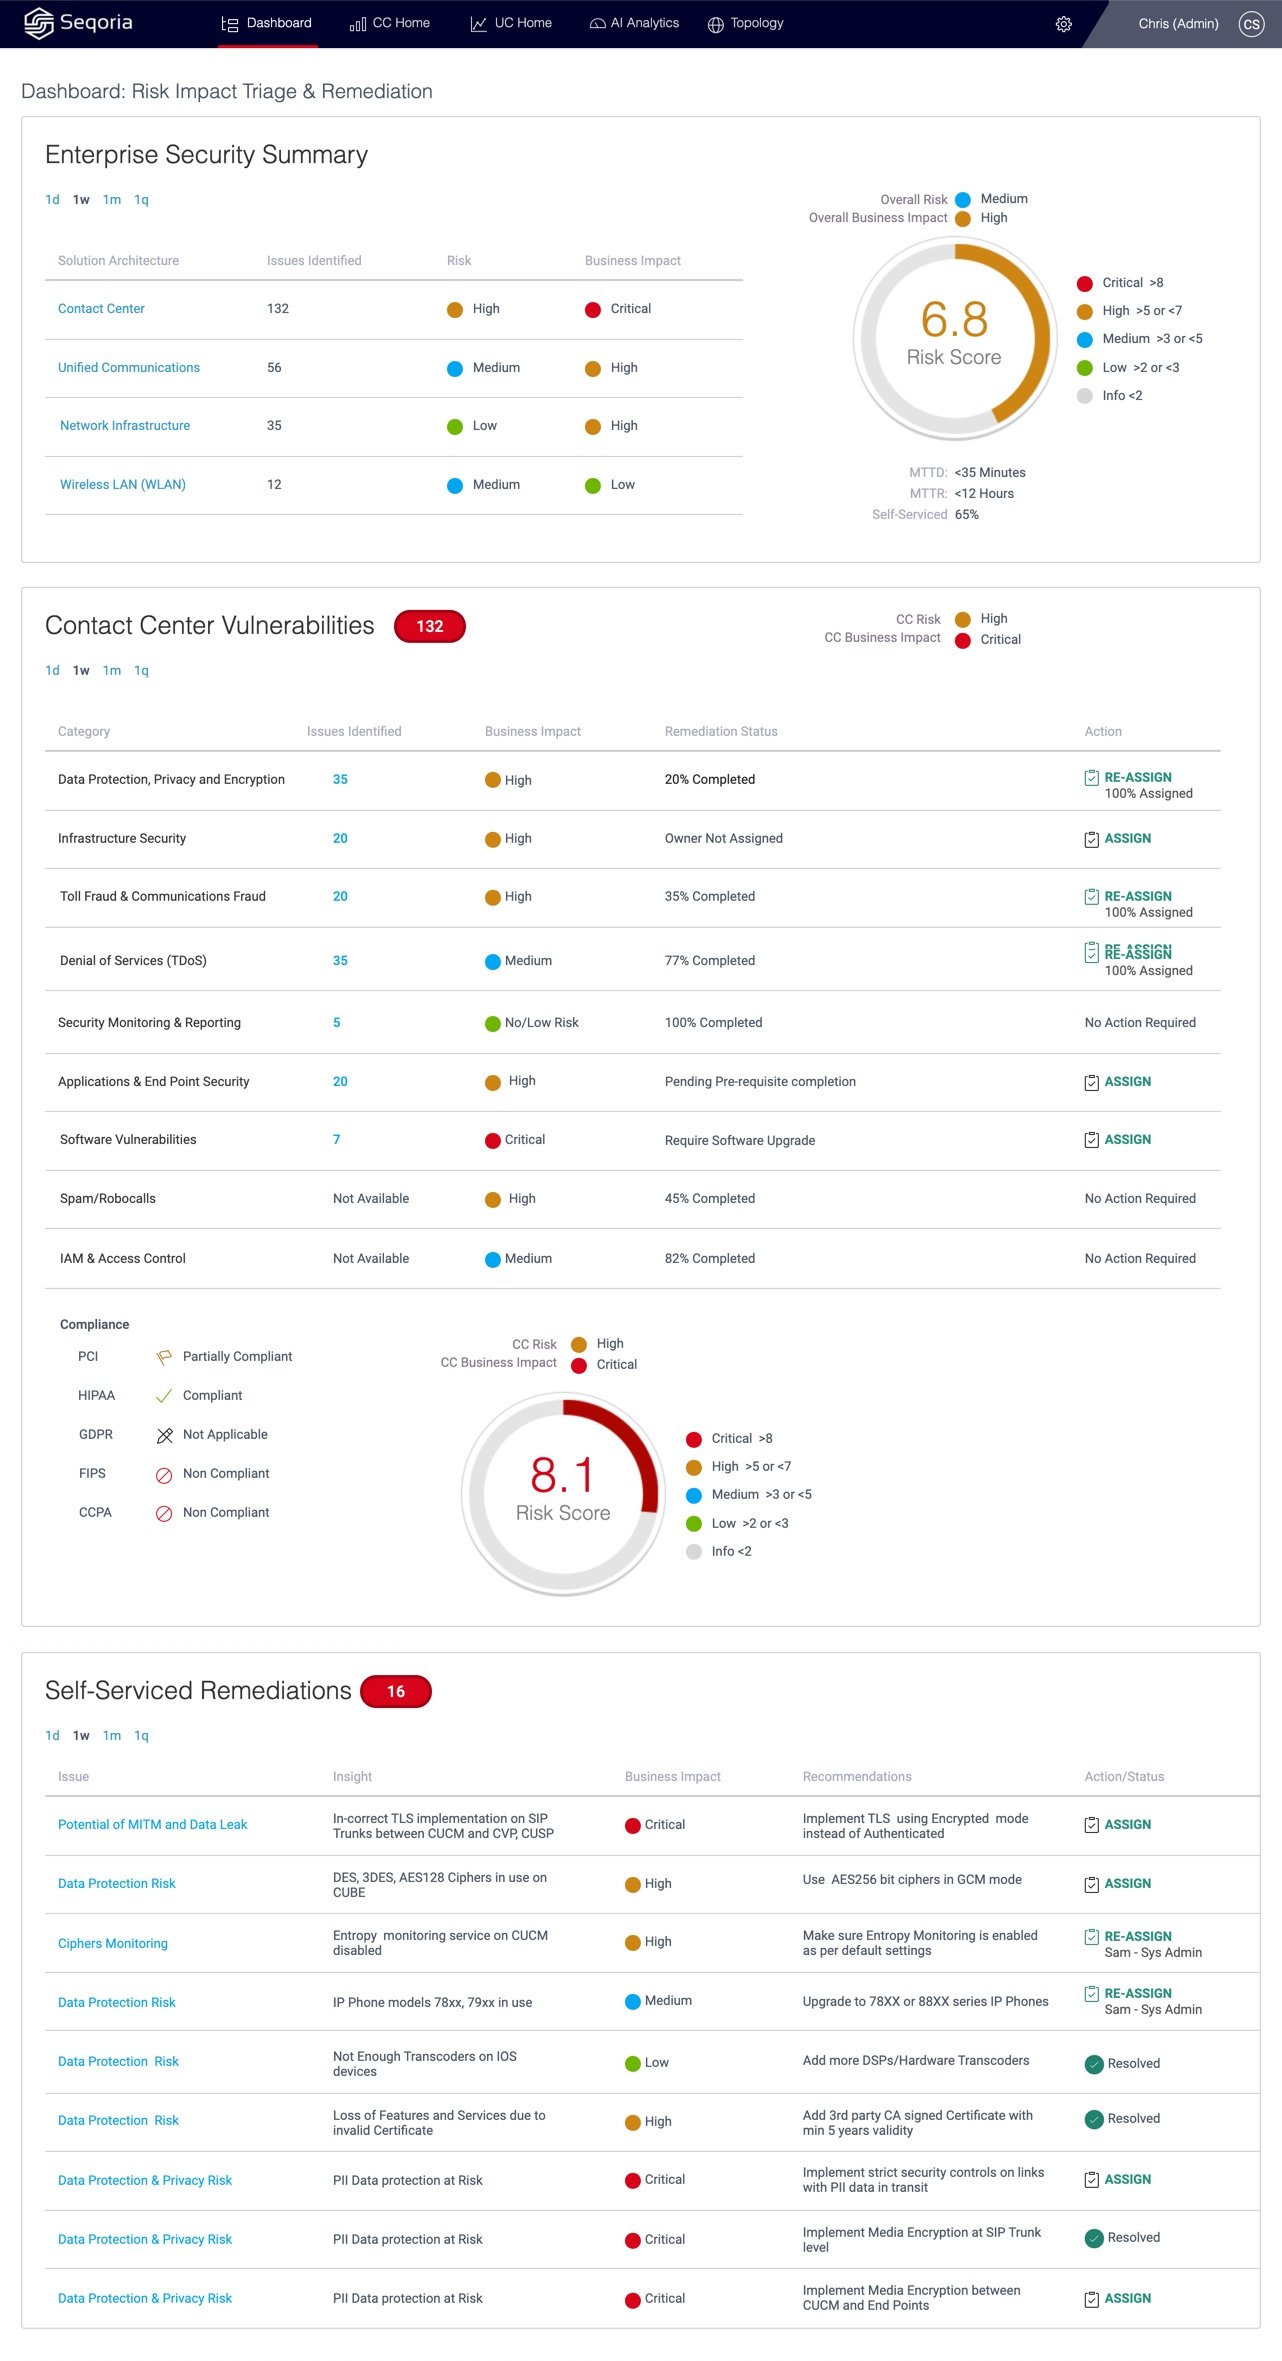The height and width of the screenshot is (2361, 1282).
Task: Open the Ciphers Monitoring issue link
Action: pos(113,1944)
